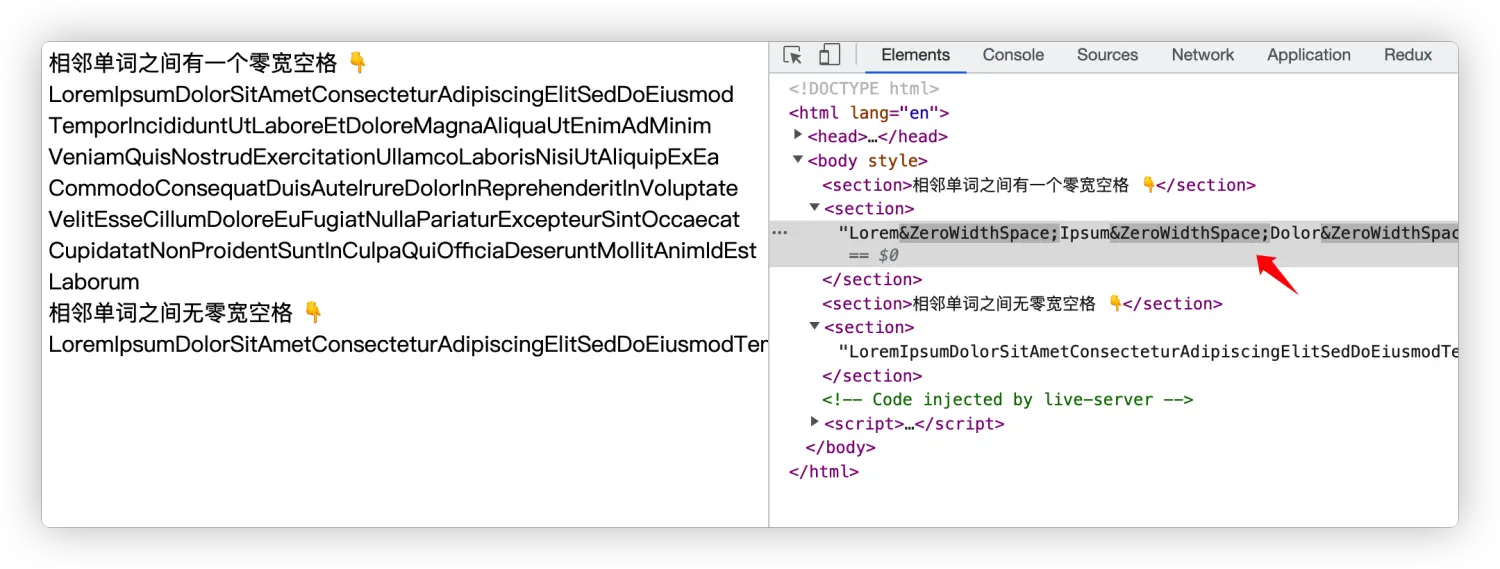This screenshot has height=569, width=1500.
Task: Click the page line starting with VelitEsseCillum
Action: click(394, 220)
